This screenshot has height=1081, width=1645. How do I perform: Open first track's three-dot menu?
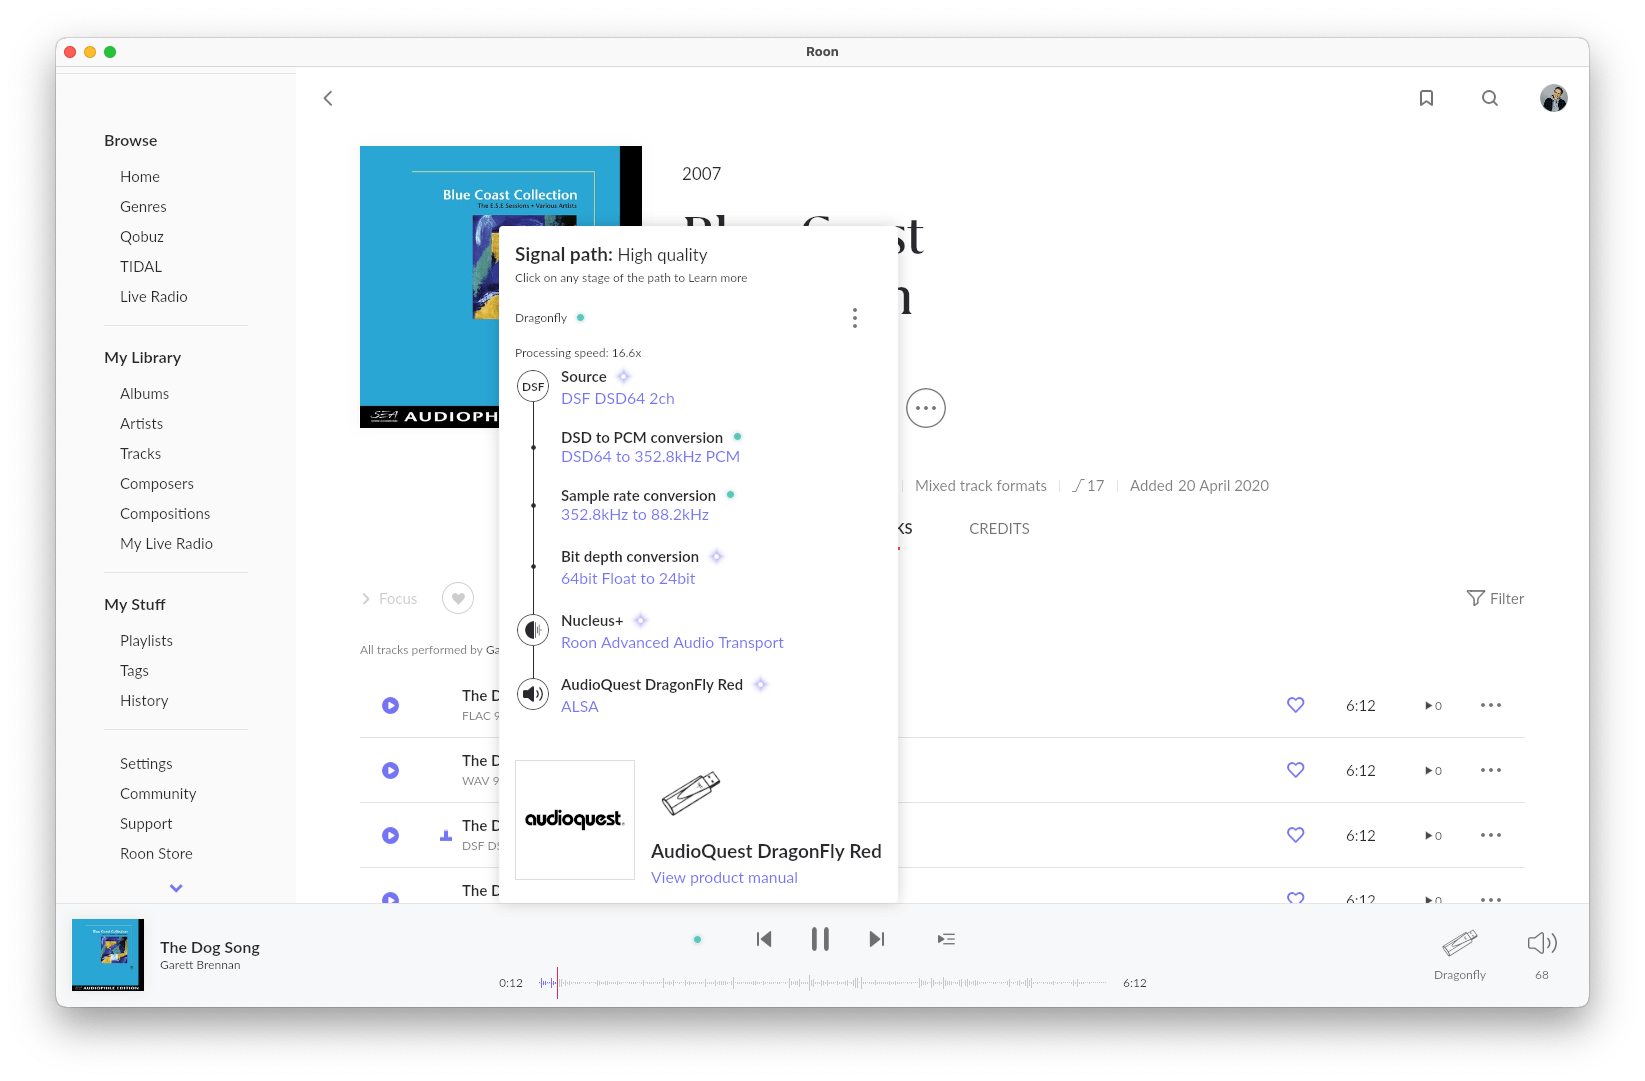(1491, 705)
